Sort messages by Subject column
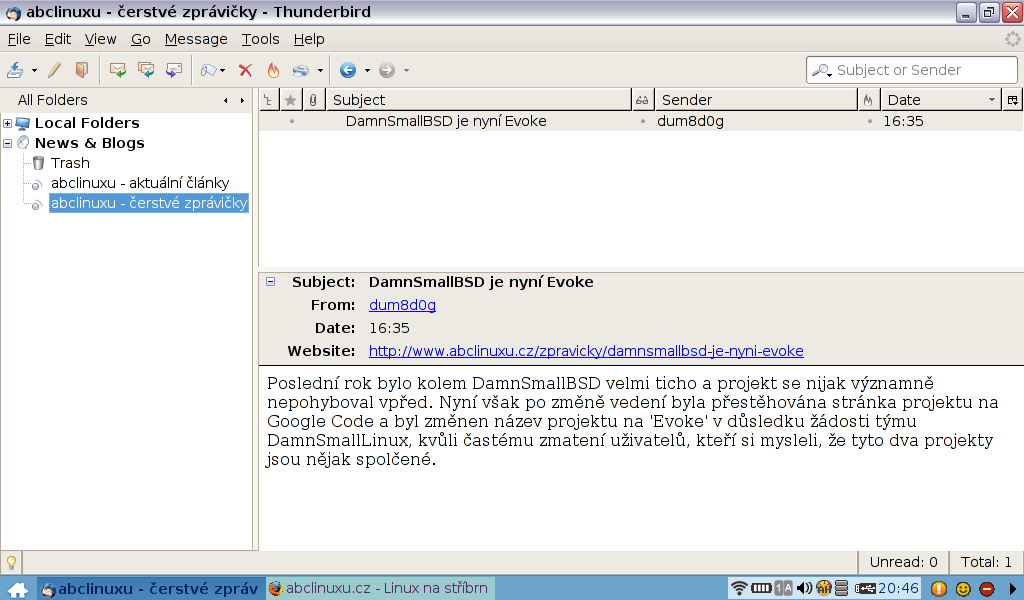The image size is (1024, 600). point(479,100)
